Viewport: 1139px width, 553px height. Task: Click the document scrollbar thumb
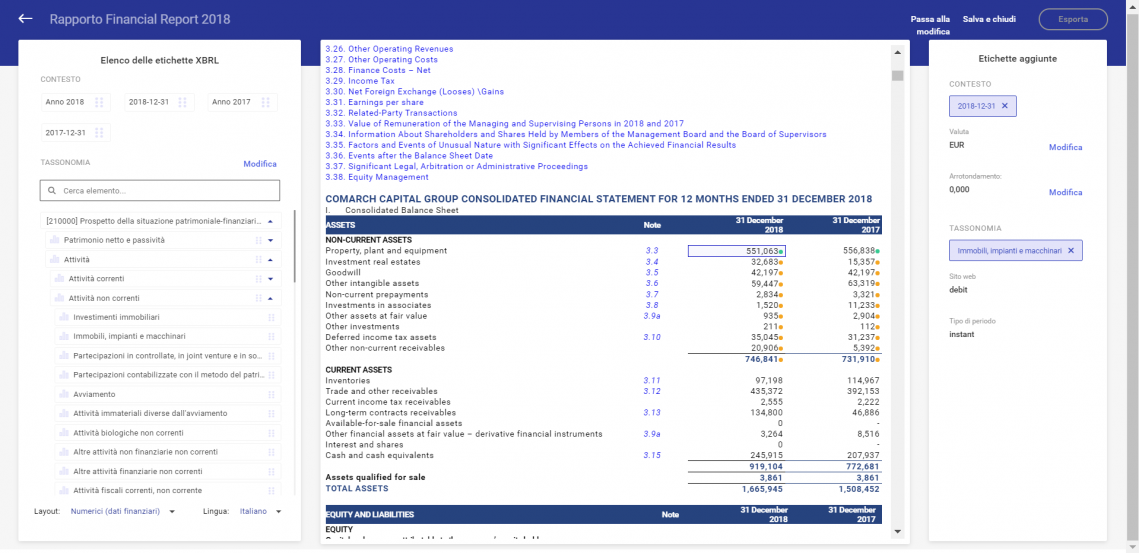897,76
